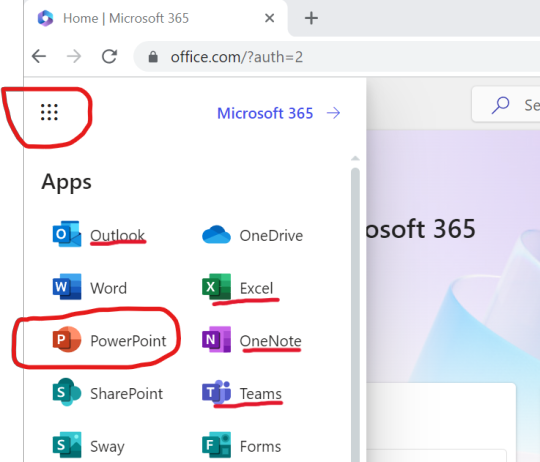Open the Sway app icon
The width and height of the screenshot is (540, 462).
[x=67, y=445]
